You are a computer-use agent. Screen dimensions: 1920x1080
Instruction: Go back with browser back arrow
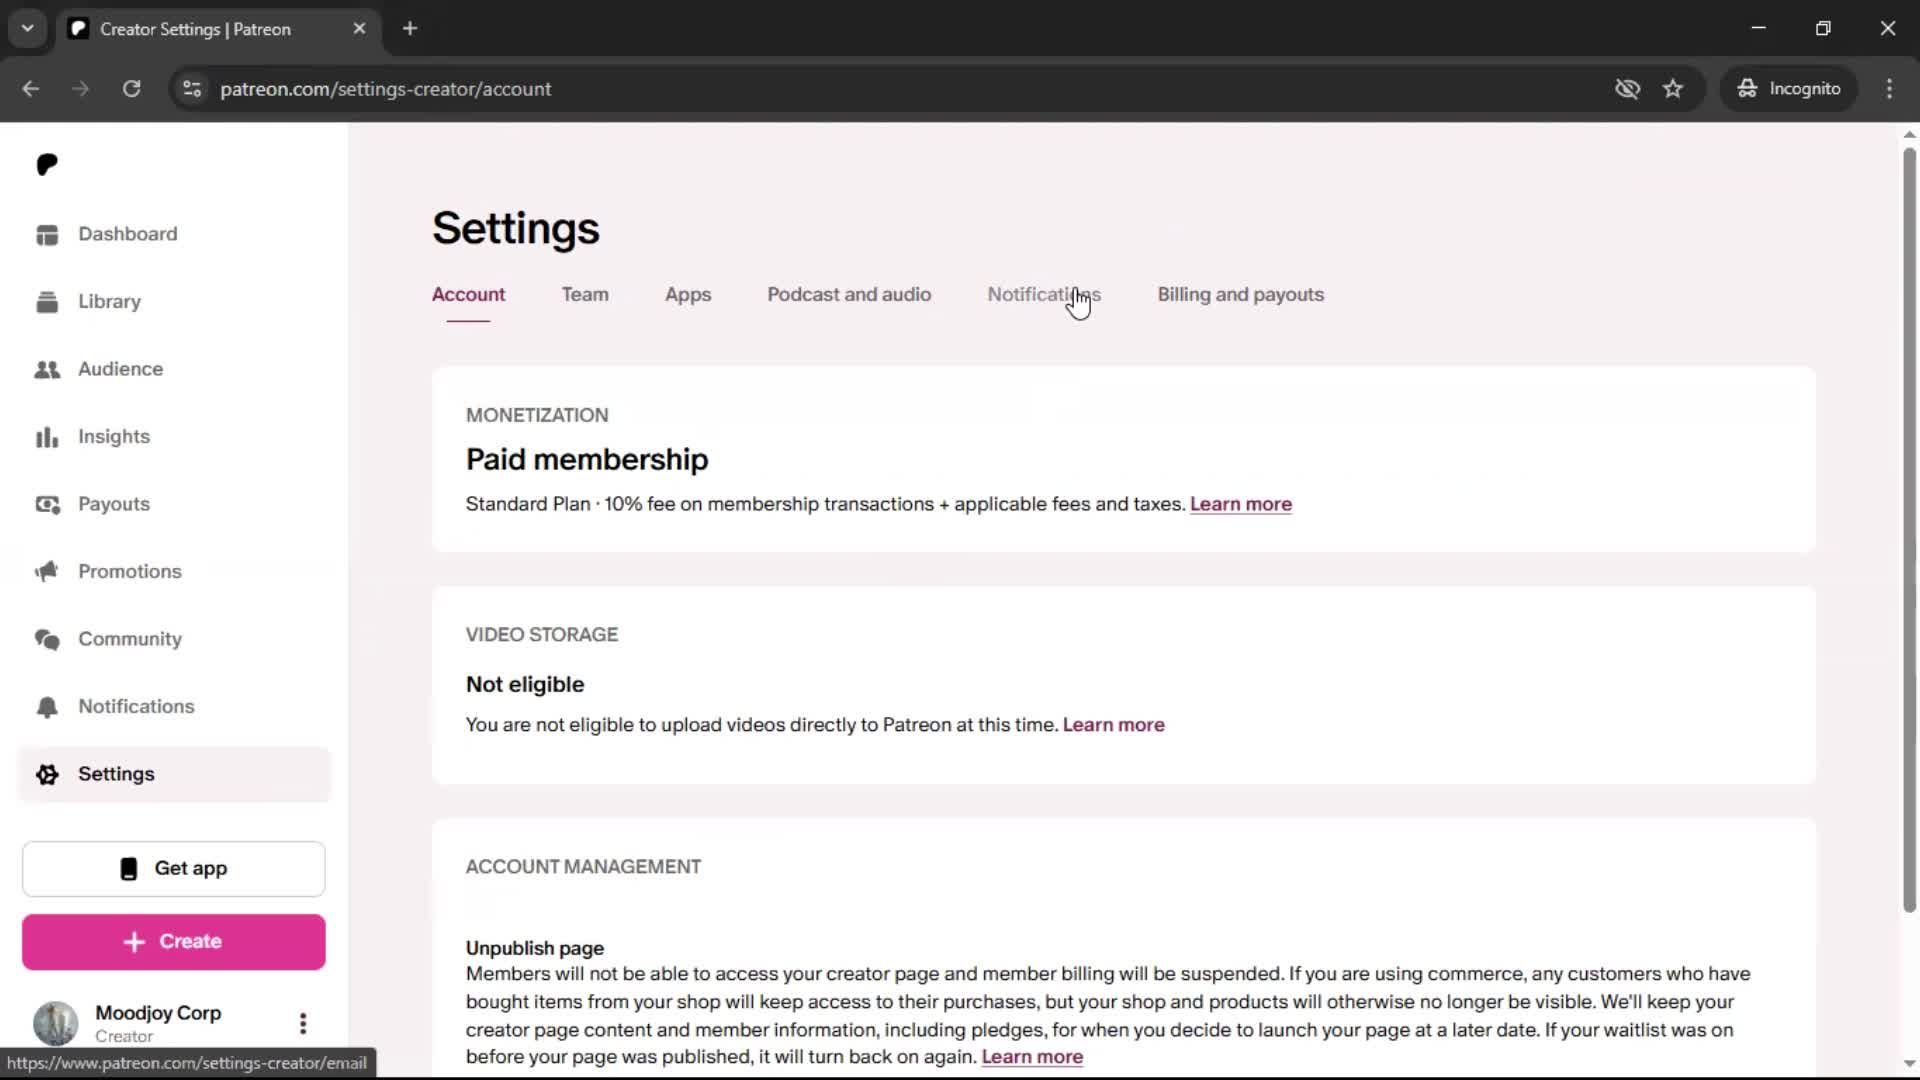coord(31,89)
